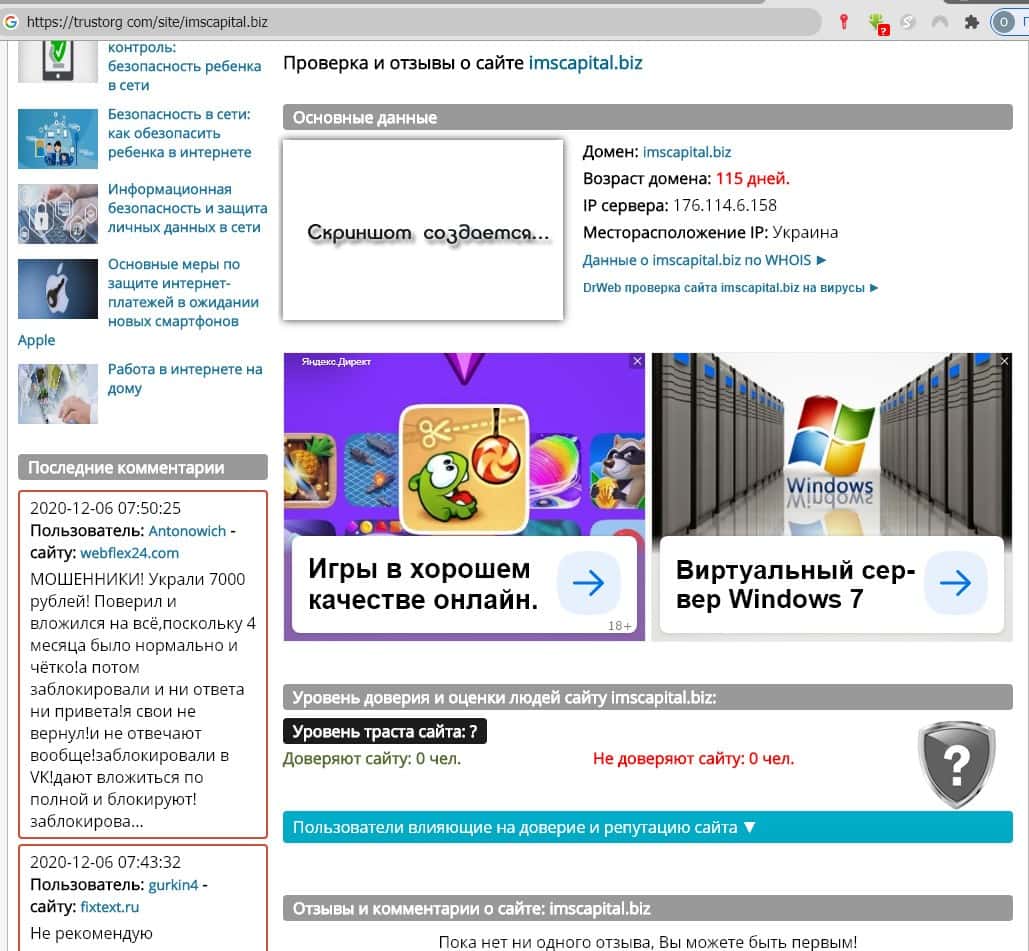
Task: Click the domain age 115 дней value
Action: coord(752,179)
